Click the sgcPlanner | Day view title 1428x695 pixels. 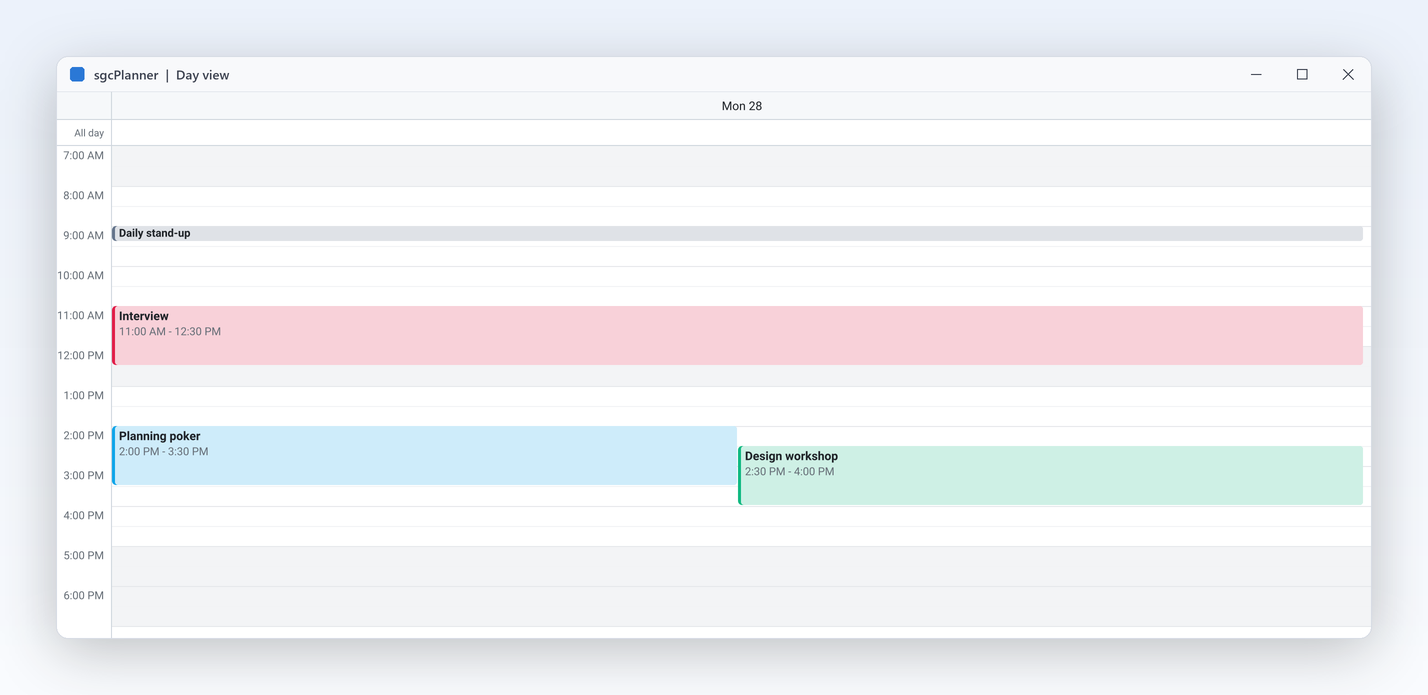click(162, 75)
